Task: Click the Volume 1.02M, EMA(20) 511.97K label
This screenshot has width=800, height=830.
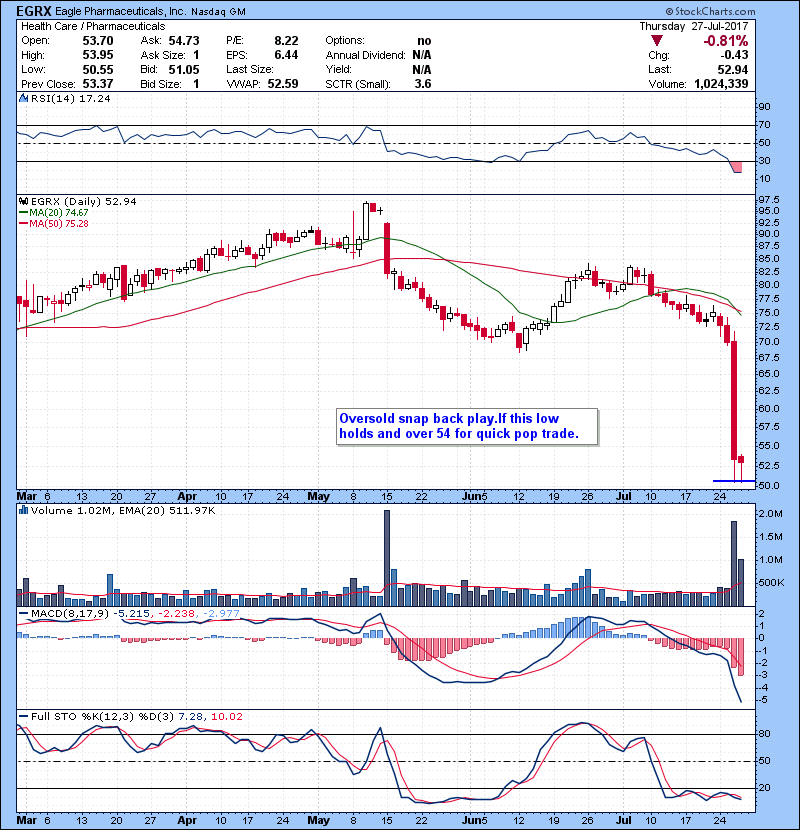Action: coord(123,511)
